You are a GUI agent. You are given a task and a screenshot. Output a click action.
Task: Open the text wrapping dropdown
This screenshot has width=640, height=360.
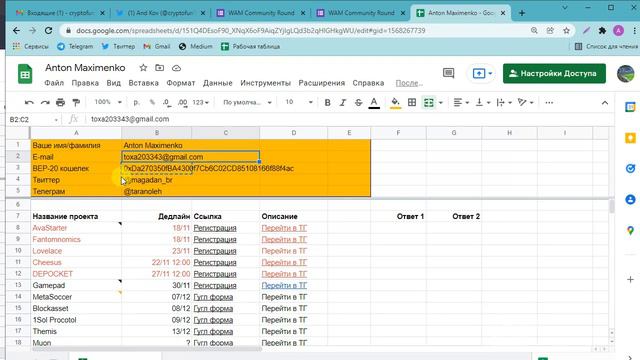click(504, 102)
